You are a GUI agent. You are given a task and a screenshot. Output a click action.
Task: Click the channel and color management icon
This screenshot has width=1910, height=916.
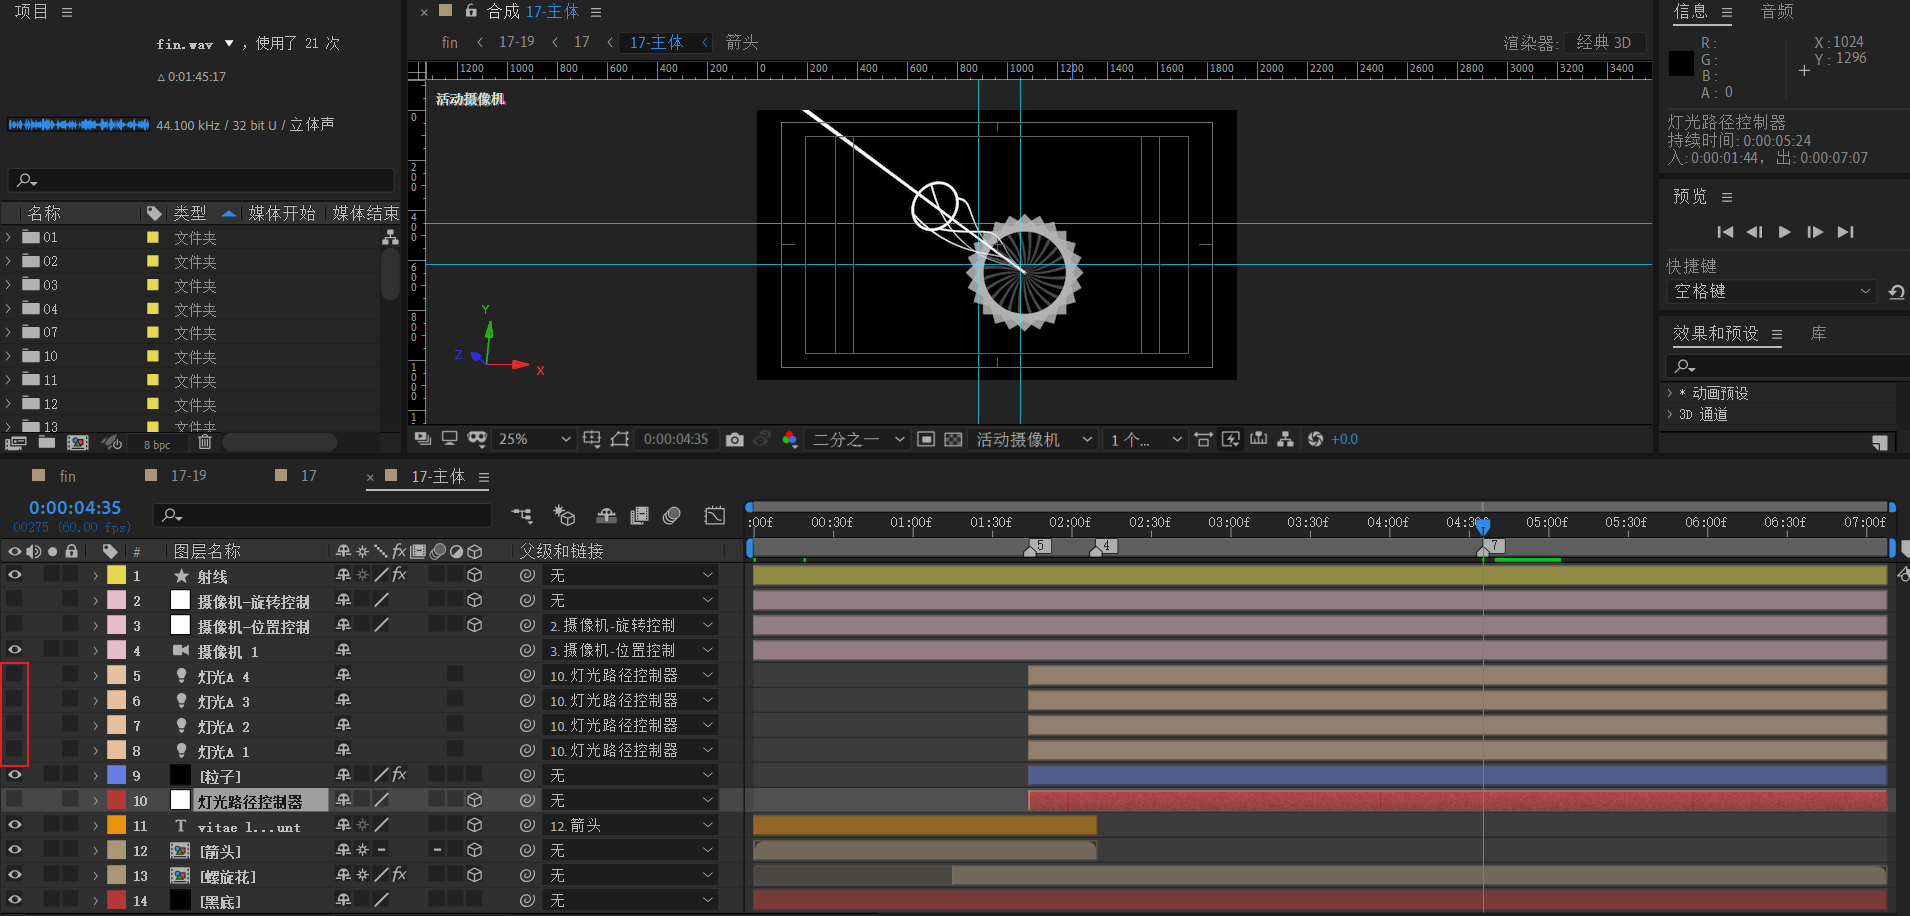[x=790, y=439]
